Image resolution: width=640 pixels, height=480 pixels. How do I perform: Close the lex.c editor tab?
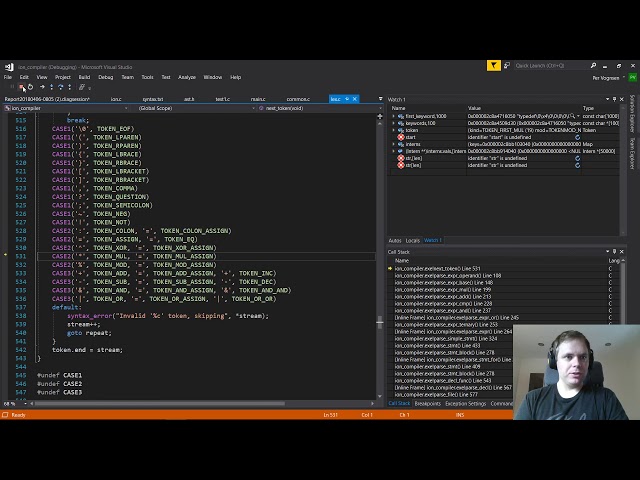(355, 99)
